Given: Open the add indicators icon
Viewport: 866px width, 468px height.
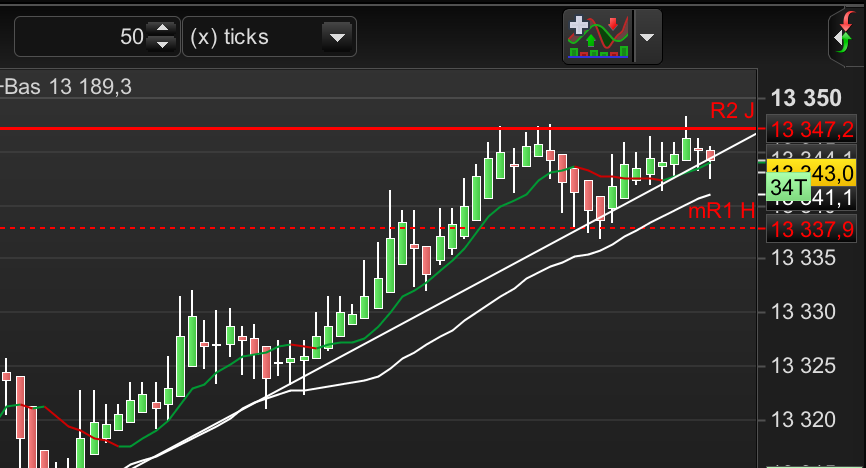Looking at the screenshot, I should tap(598, 36).
